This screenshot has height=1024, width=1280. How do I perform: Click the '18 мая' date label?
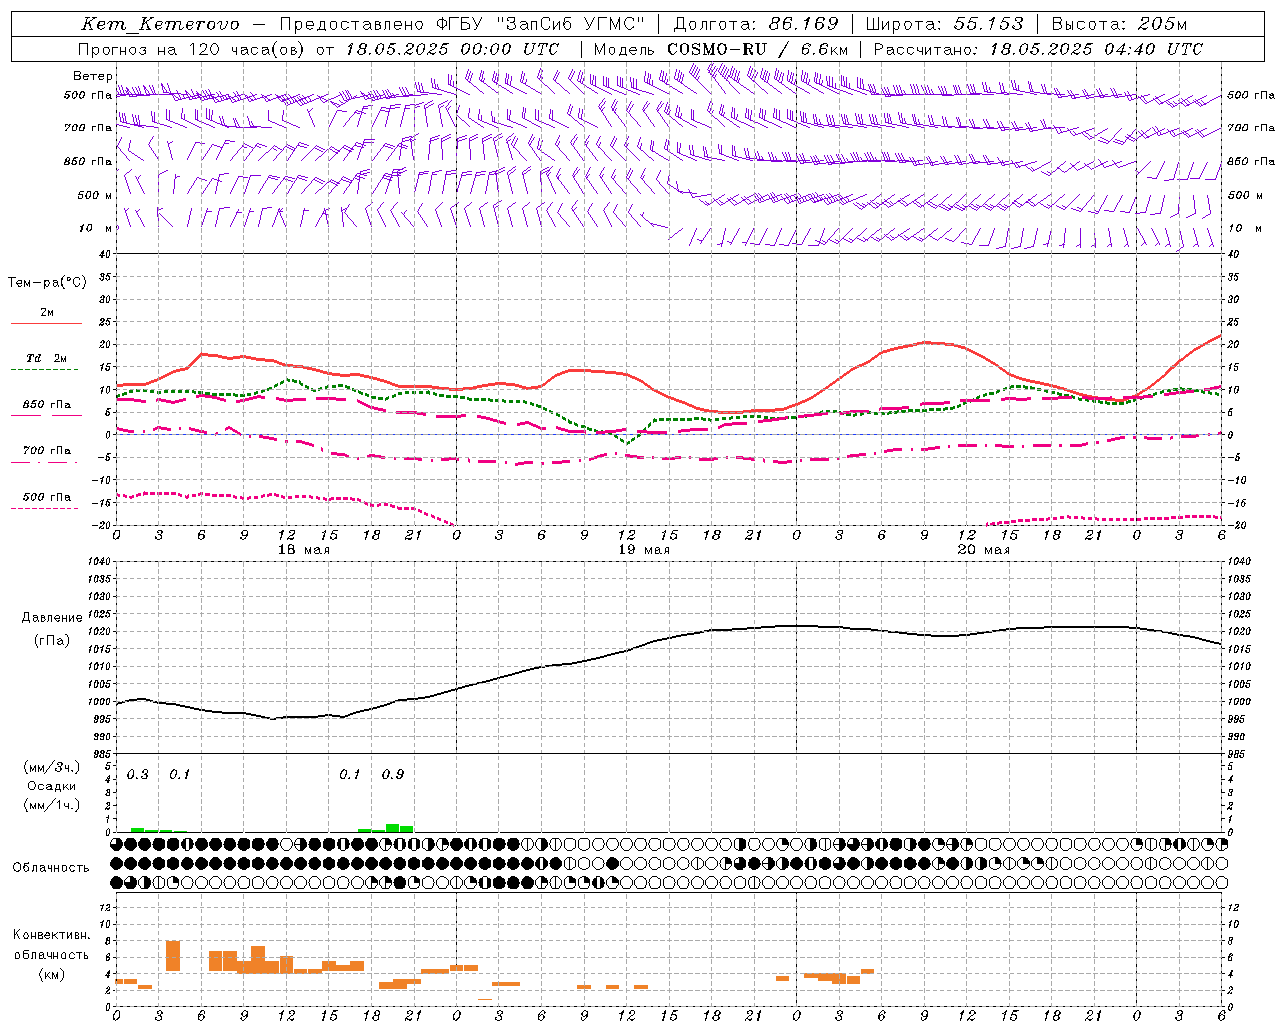(303, 549)
